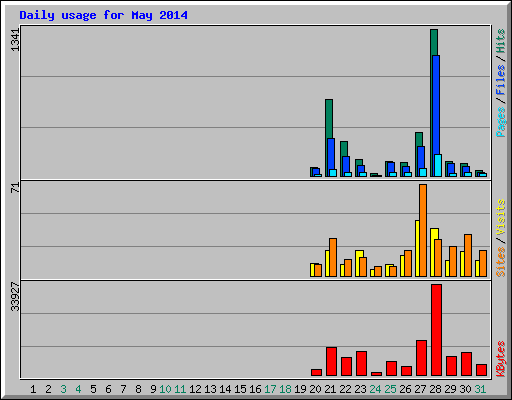
Task: Click day 15 on the date axis
Action: (240, 389)
